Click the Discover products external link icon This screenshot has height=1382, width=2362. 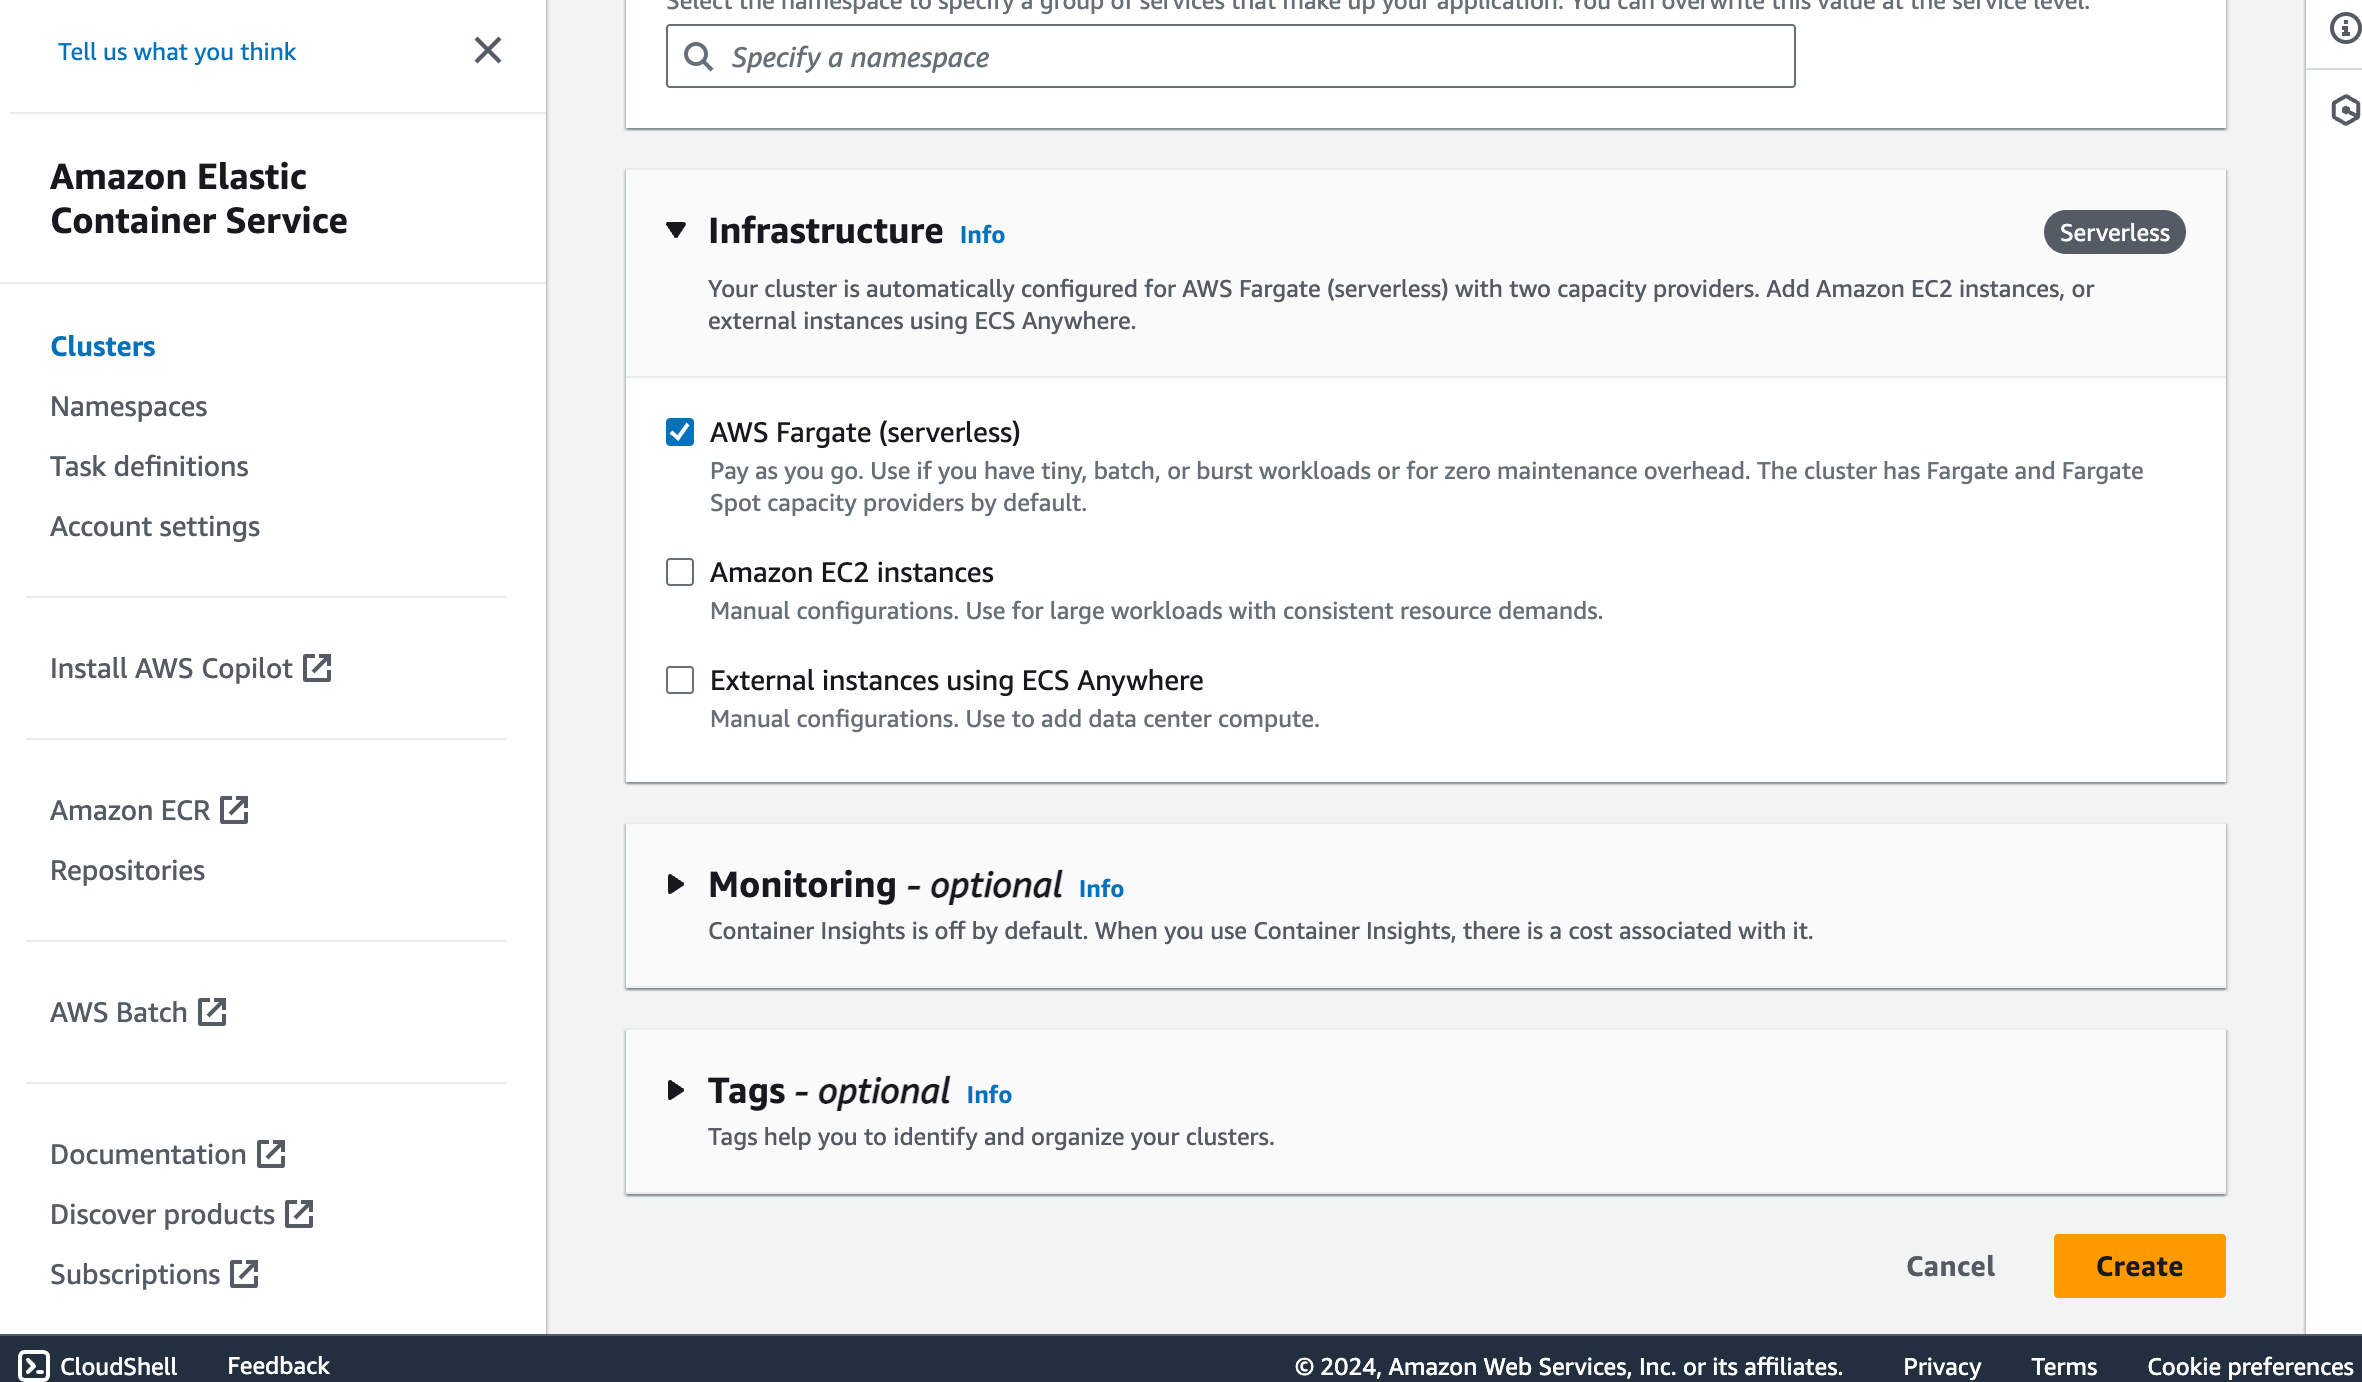click(299, 1214)
